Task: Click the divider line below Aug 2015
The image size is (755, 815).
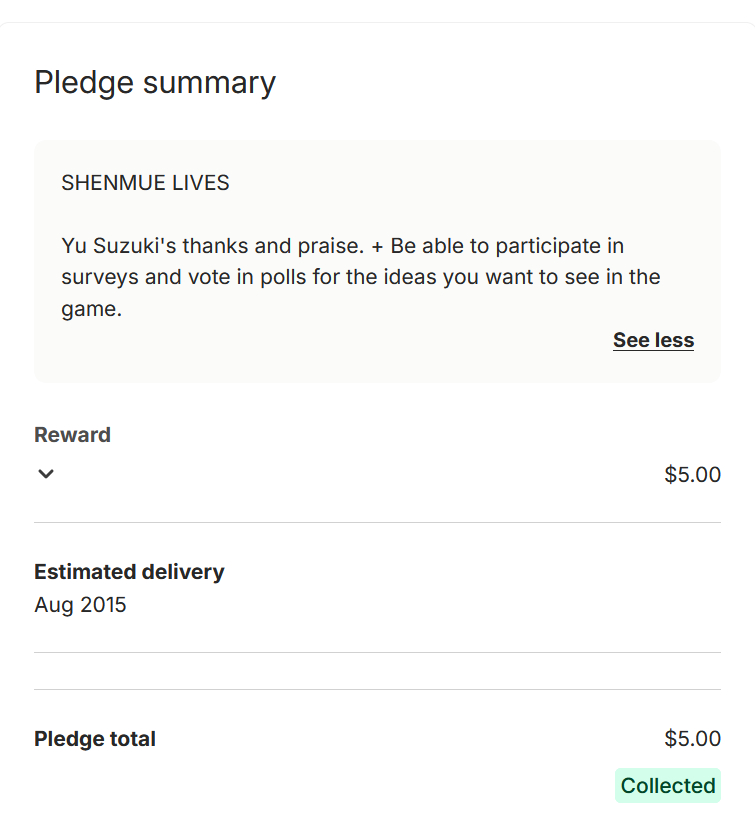Action: pos(377,652)
